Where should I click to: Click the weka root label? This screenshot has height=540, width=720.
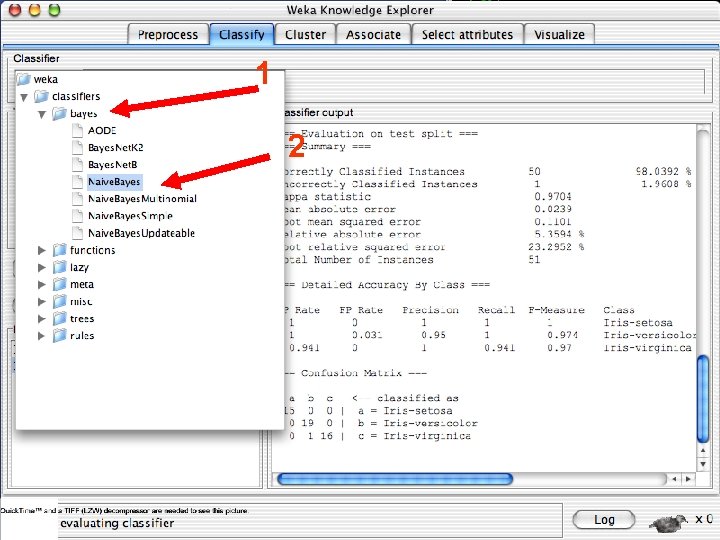pos(46,79)
